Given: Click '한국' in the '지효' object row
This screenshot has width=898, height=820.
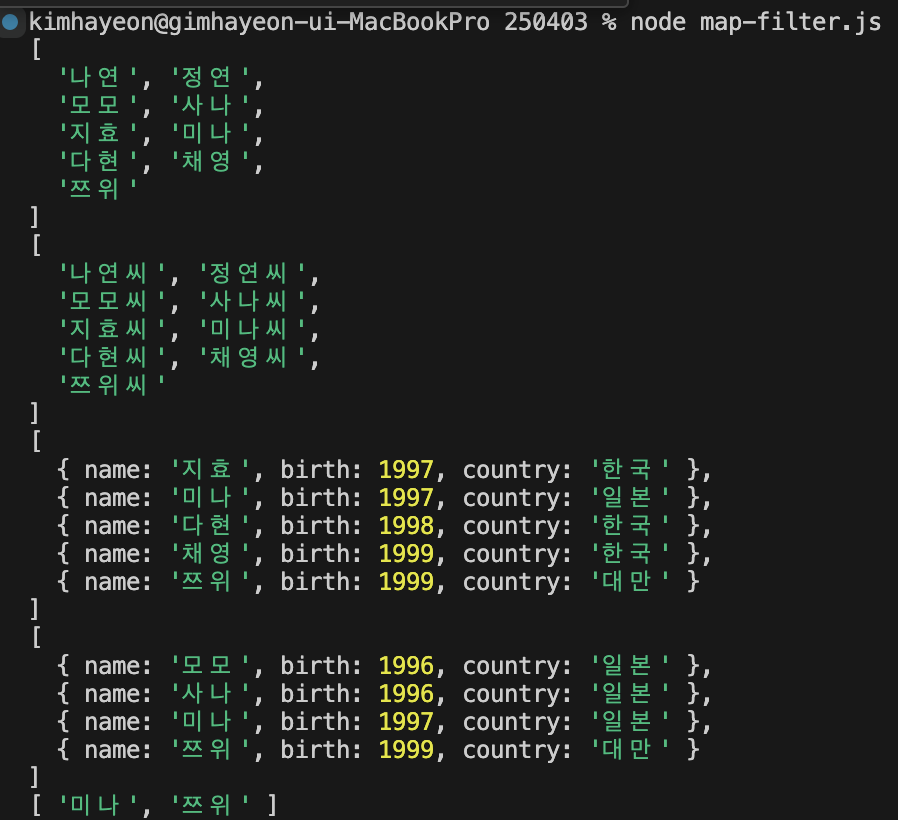Looking at the screenshot, I should [631, 470].
